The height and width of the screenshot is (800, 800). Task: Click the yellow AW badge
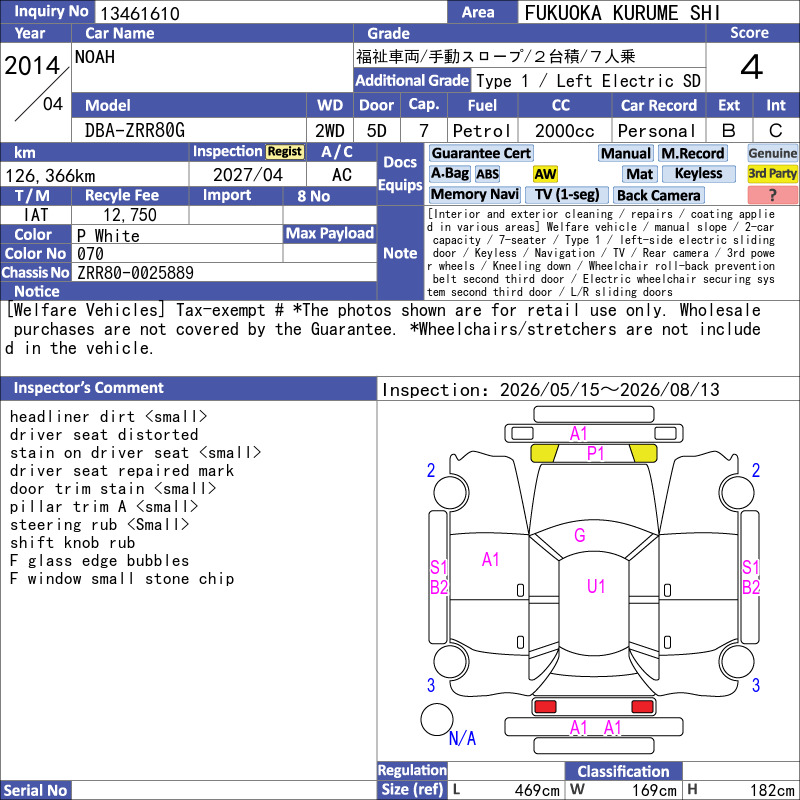[545, 174]
